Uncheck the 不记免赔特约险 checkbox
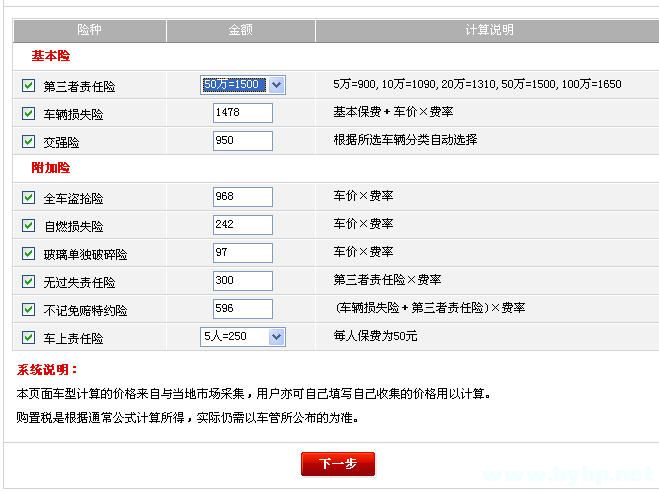This screenshot has height=491, width=659. [x=28, y=310]
